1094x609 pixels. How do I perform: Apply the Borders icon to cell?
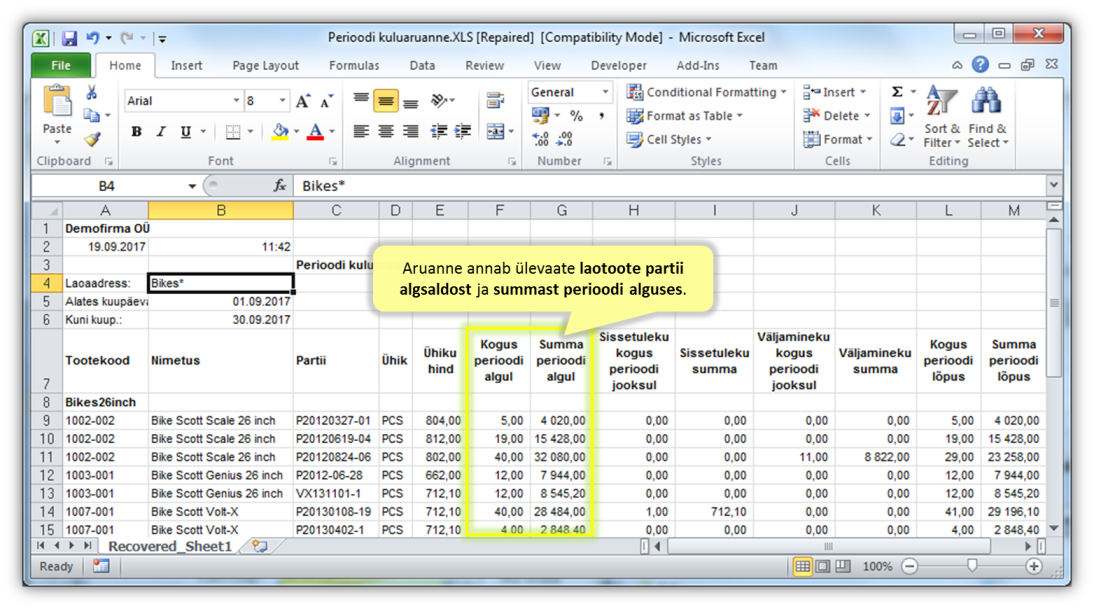[x=233, y=132]
